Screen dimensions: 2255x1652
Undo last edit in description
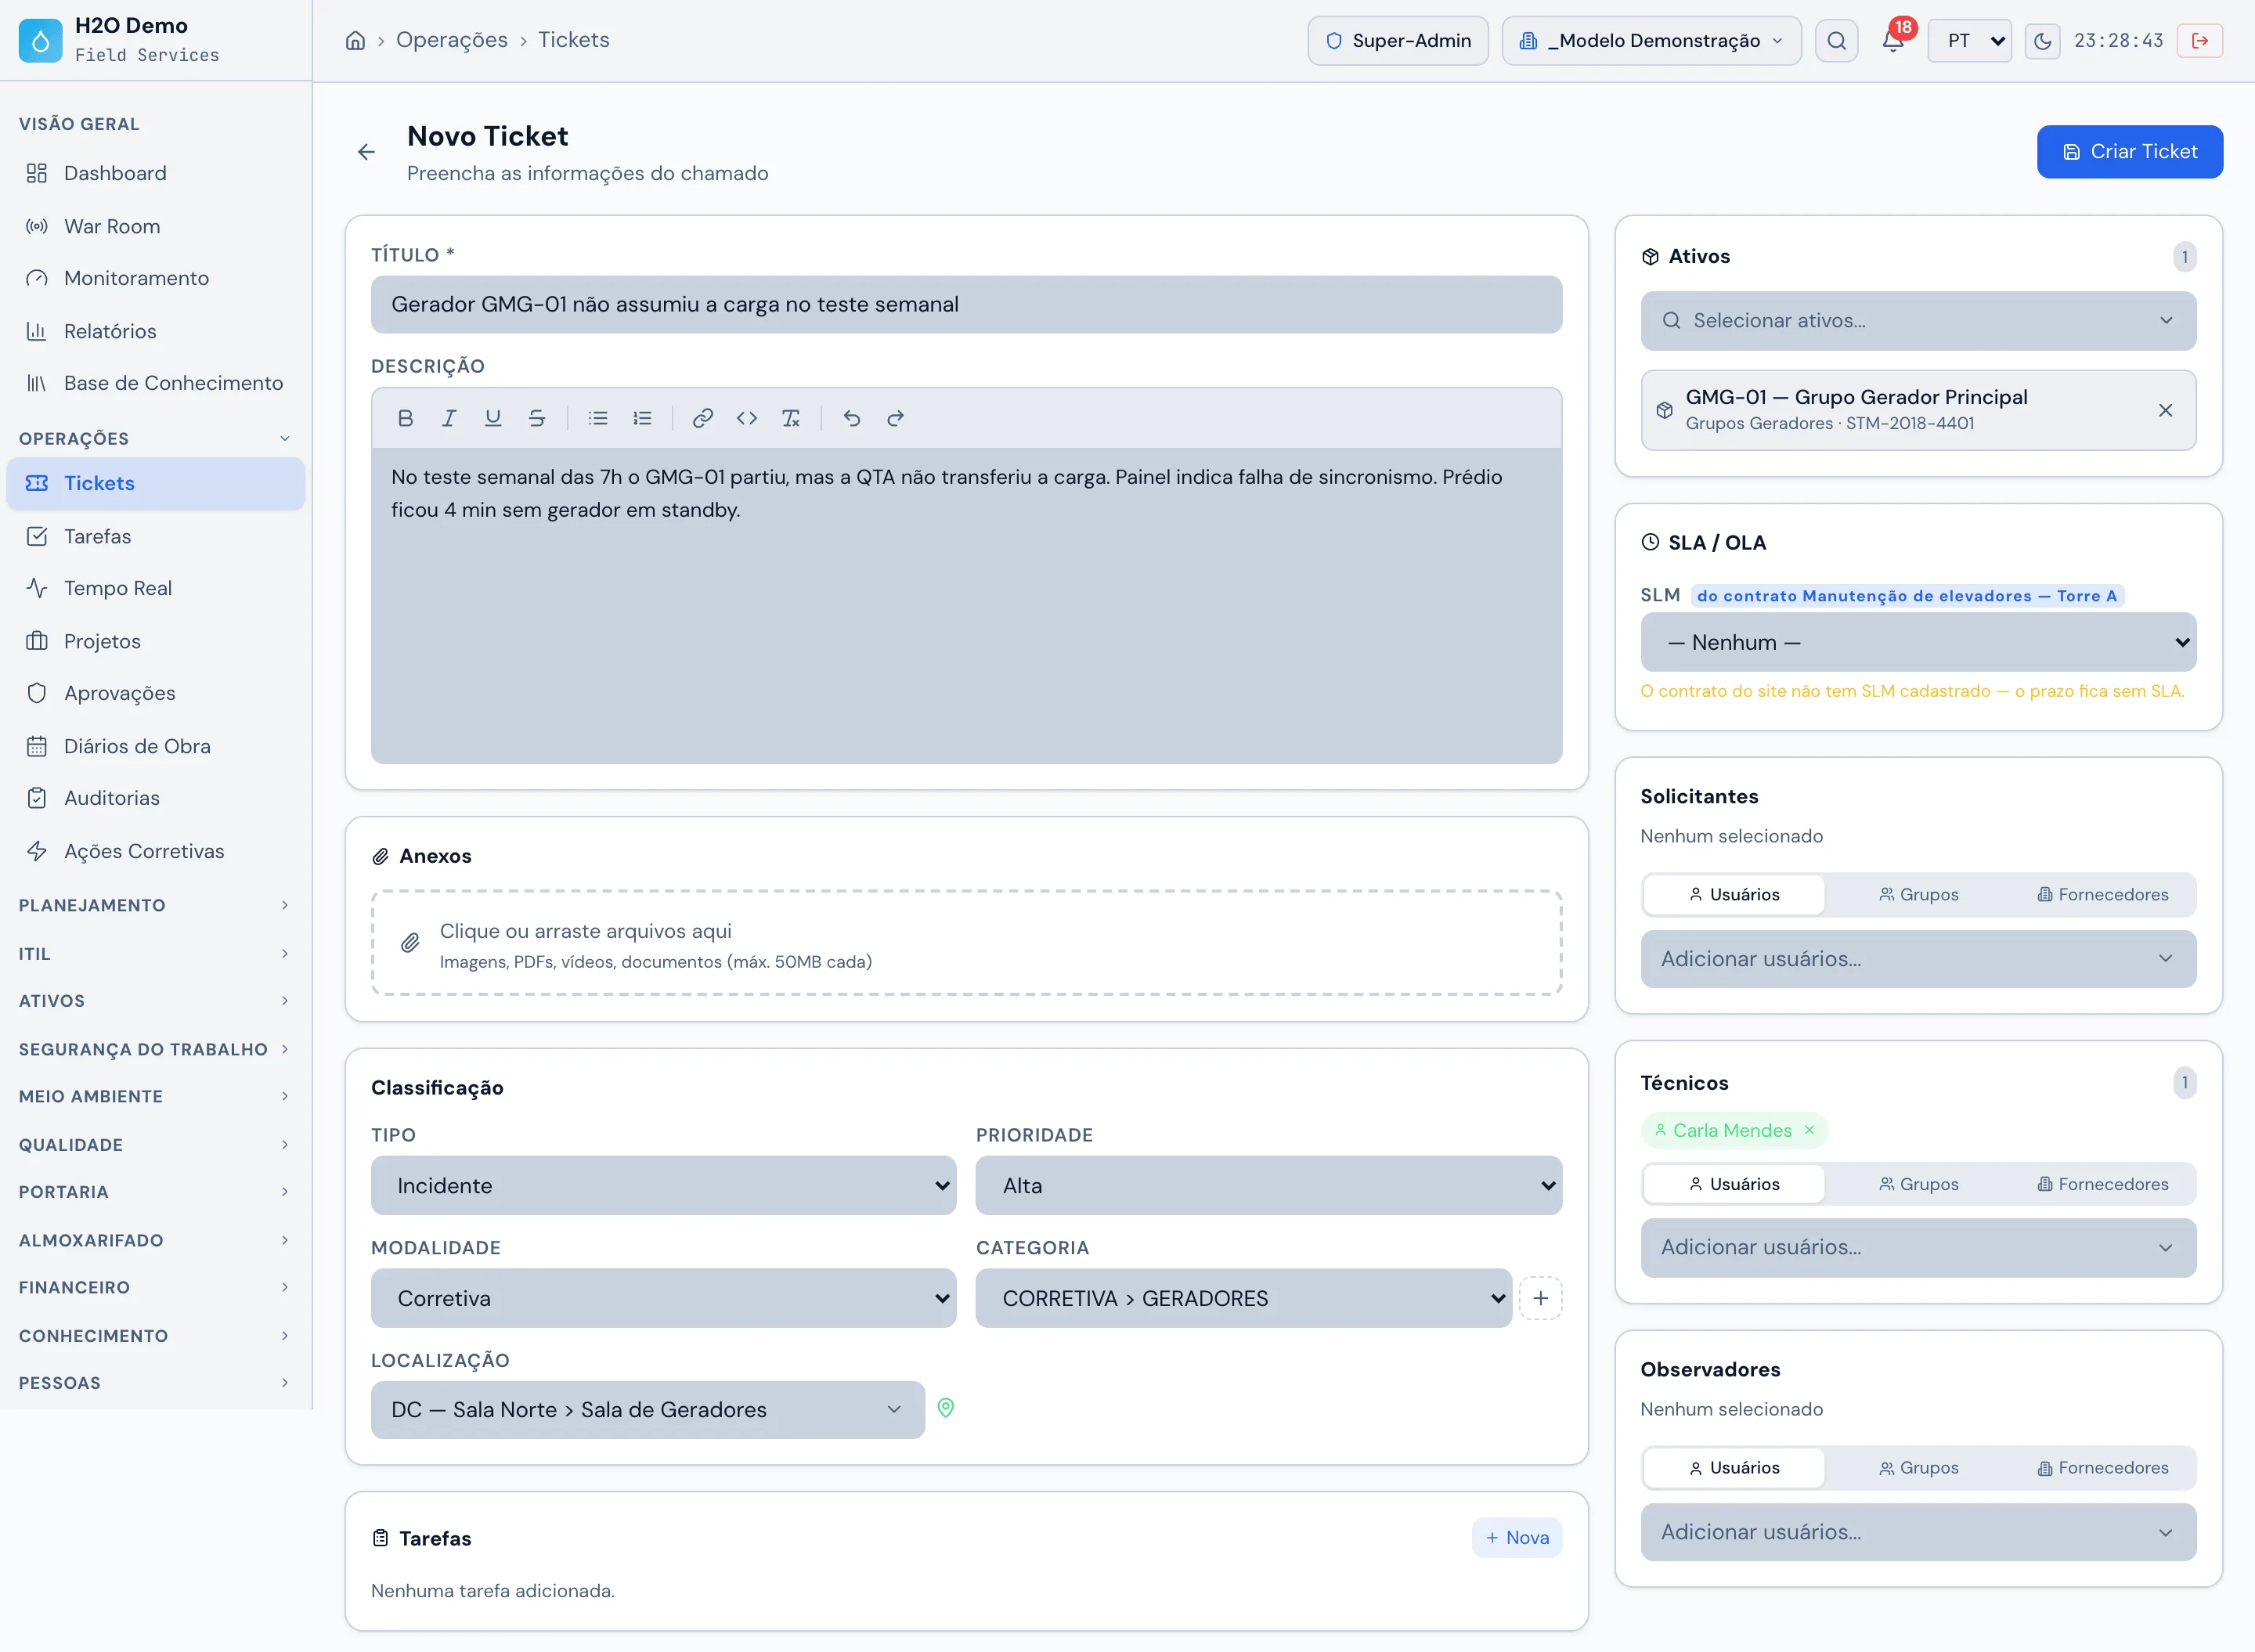(852, 418)
